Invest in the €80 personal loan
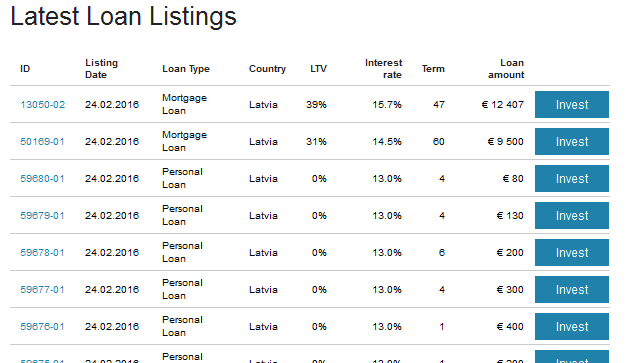The image size is (625, 363). (572, 179)
